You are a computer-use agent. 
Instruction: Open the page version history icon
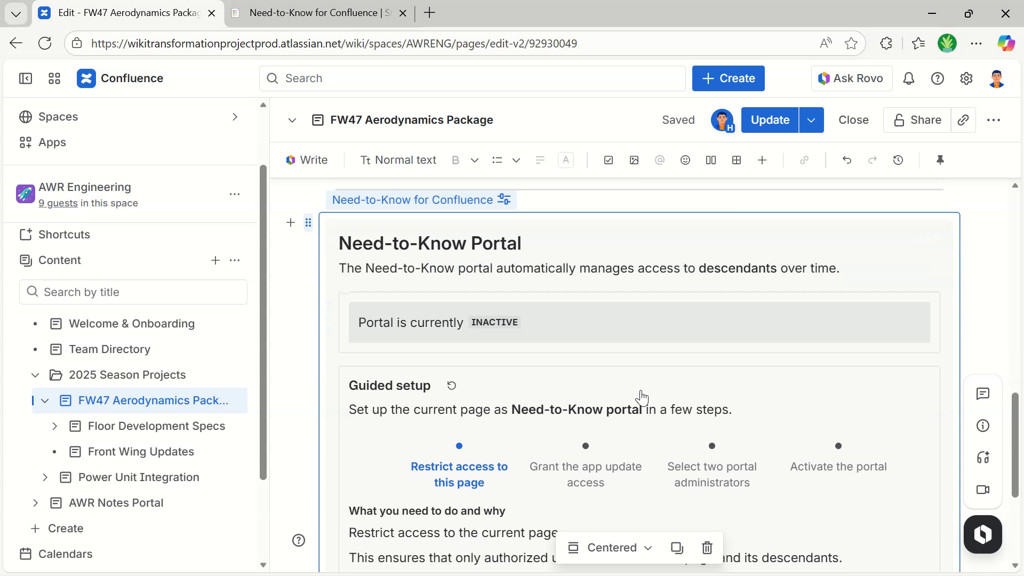click(898, 160)
